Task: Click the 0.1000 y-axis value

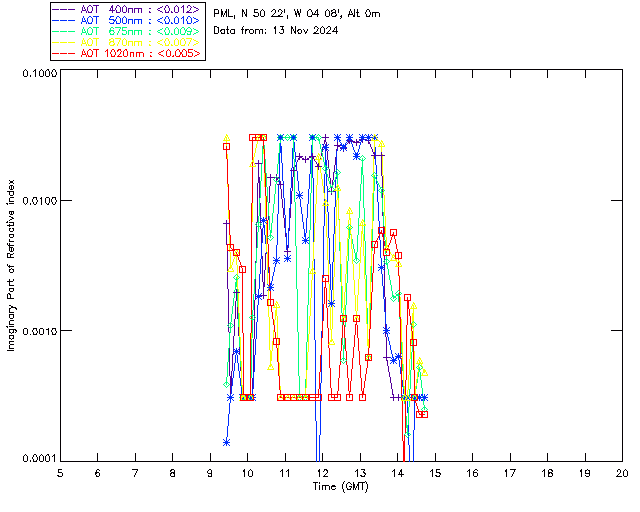Action: (x=39, y=73)
